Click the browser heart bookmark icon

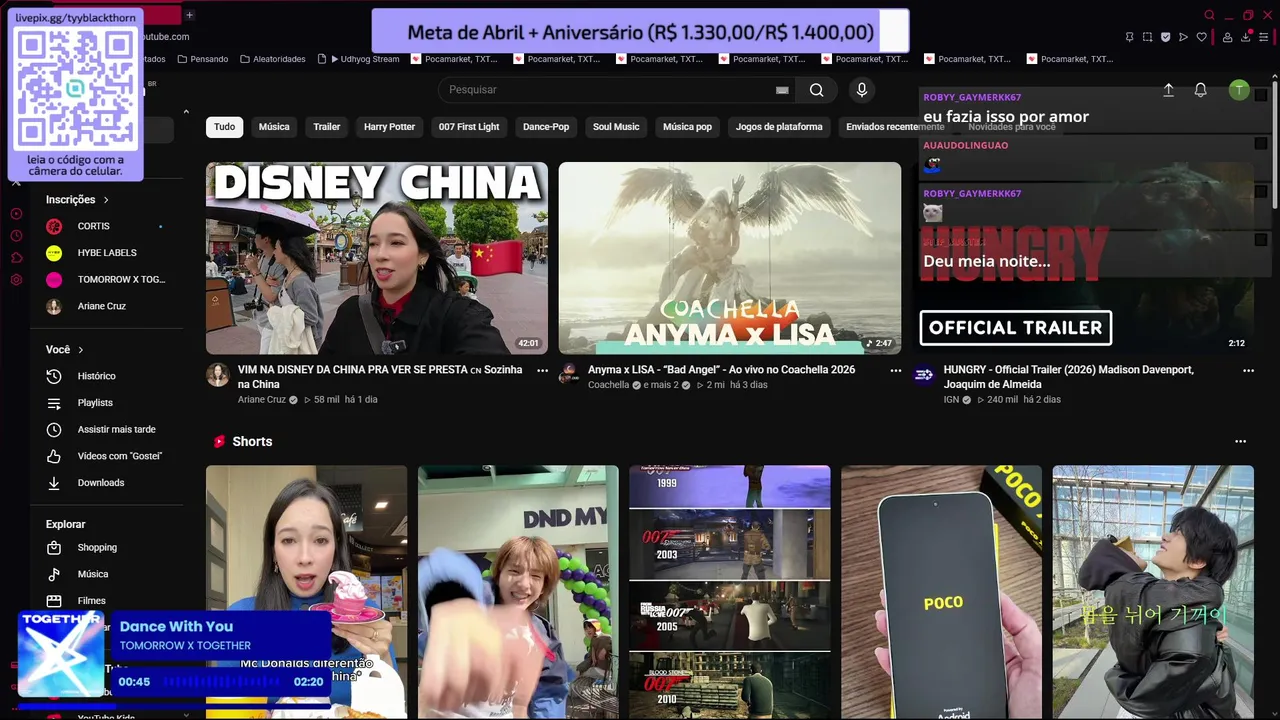[1201, 37]
